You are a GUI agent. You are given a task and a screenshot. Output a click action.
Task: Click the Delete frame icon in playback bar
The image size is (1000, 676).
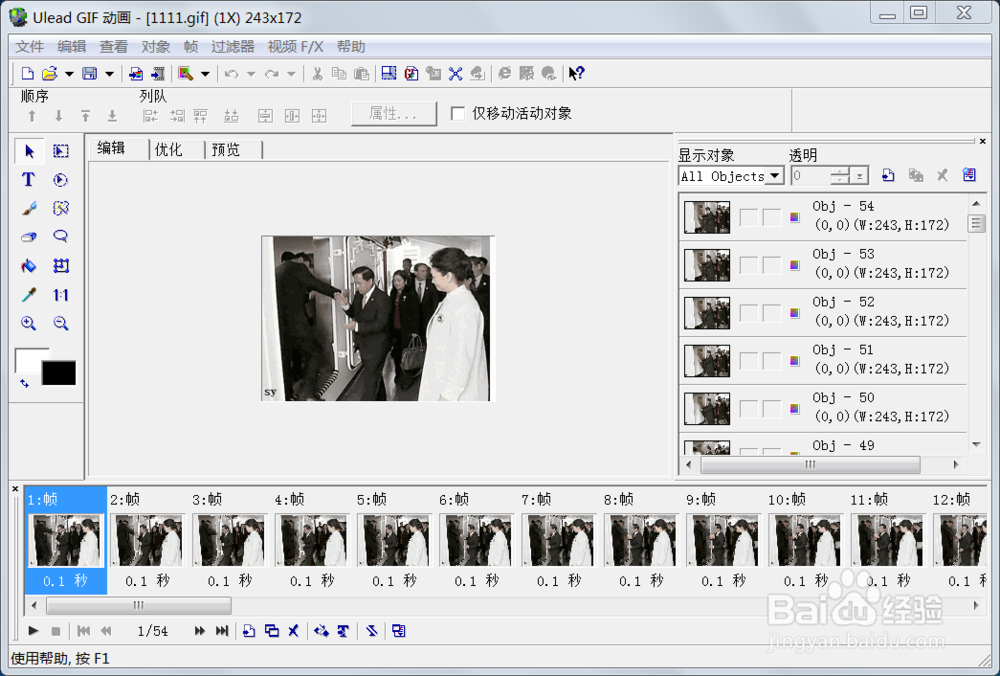coord(293,631)
